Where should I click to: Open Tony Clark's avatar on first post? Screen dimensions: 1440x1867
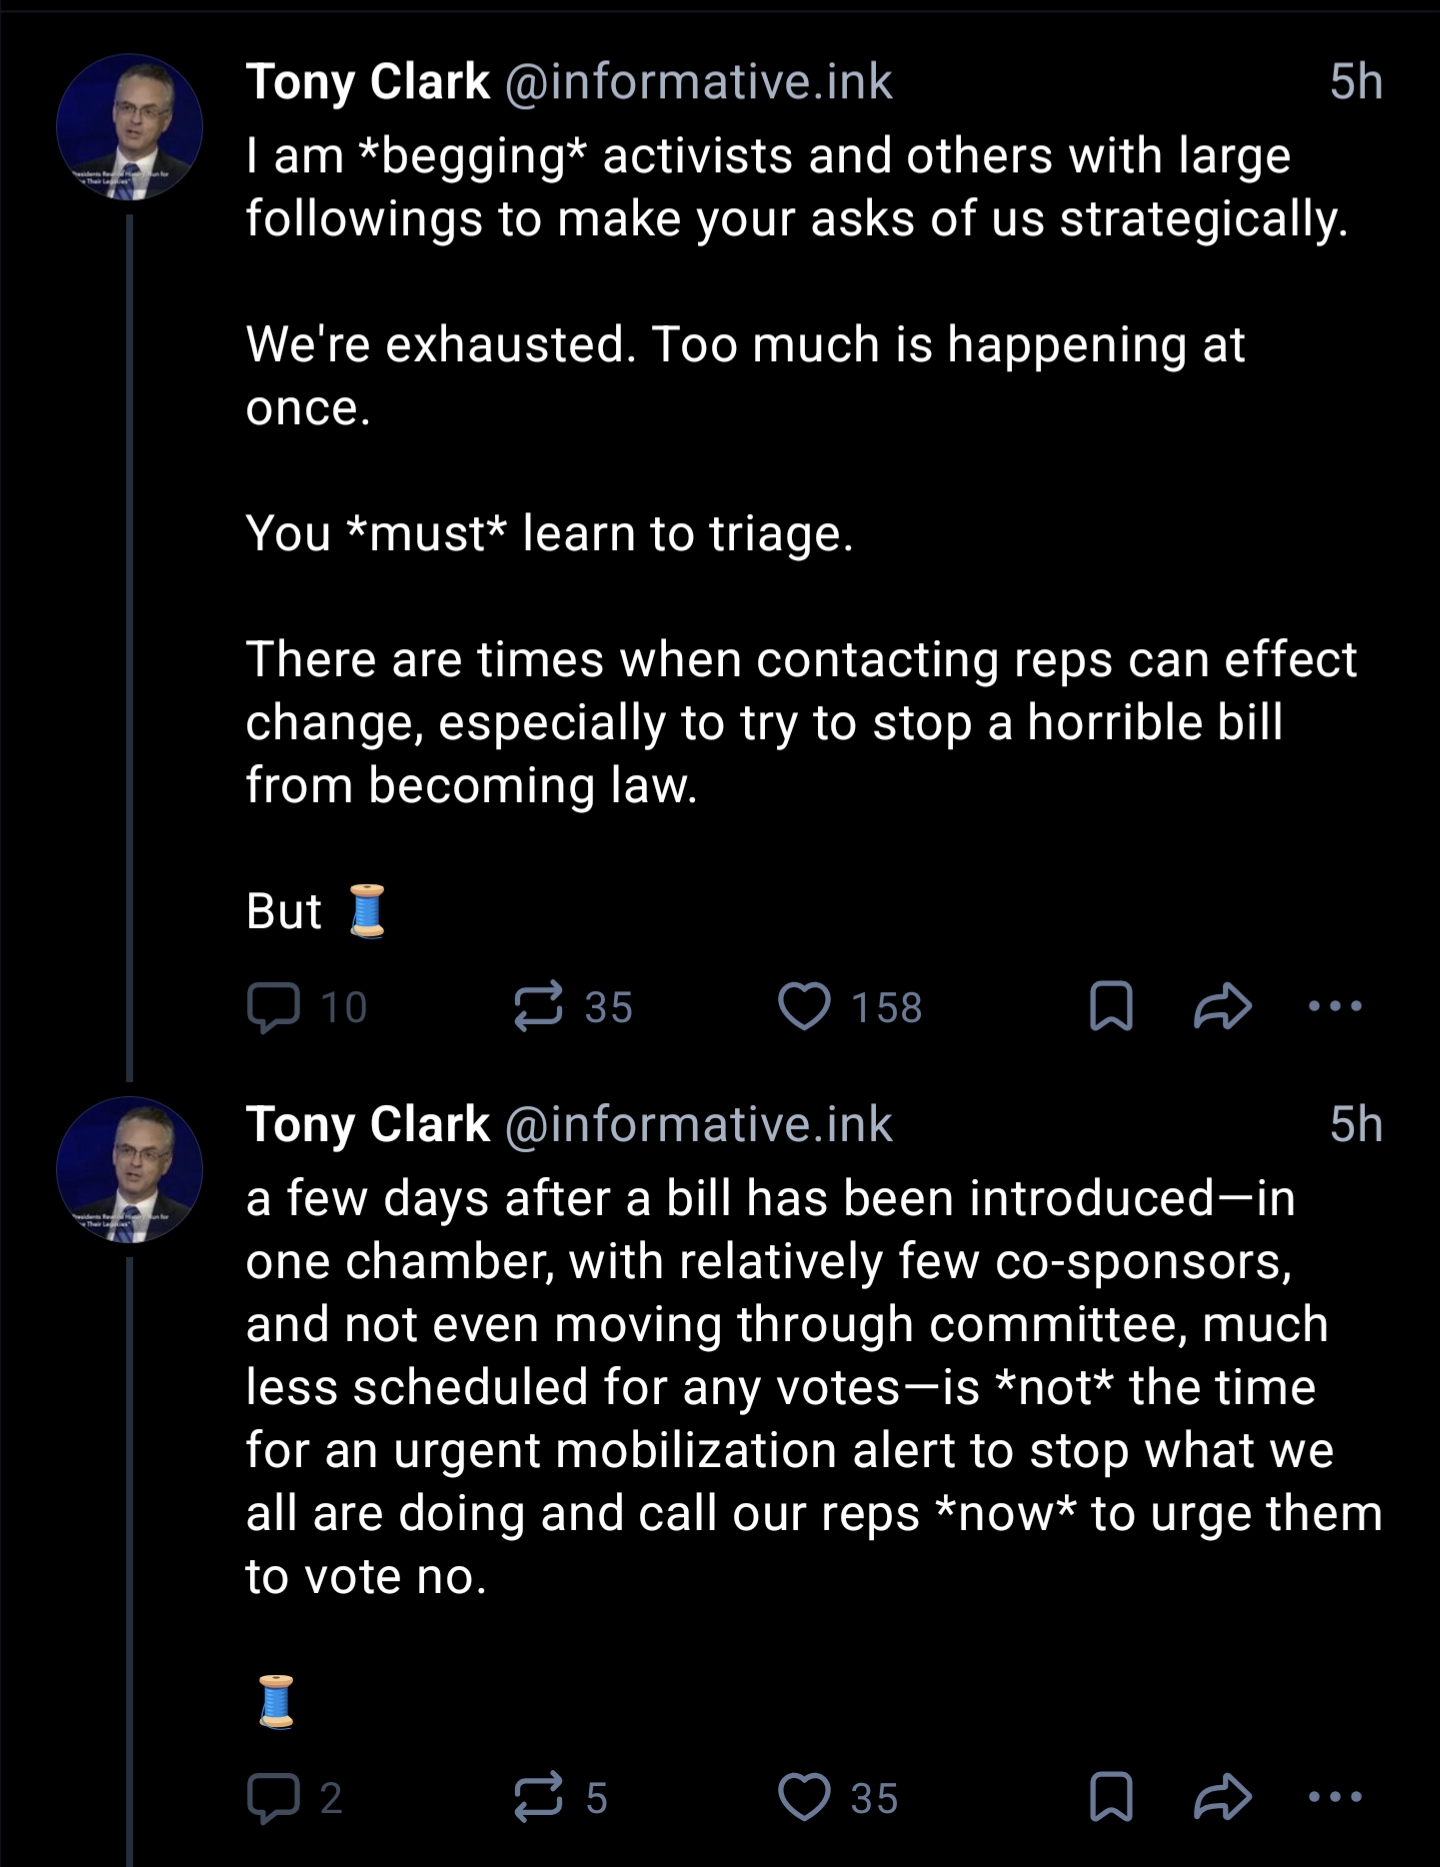tap(129, 127)
